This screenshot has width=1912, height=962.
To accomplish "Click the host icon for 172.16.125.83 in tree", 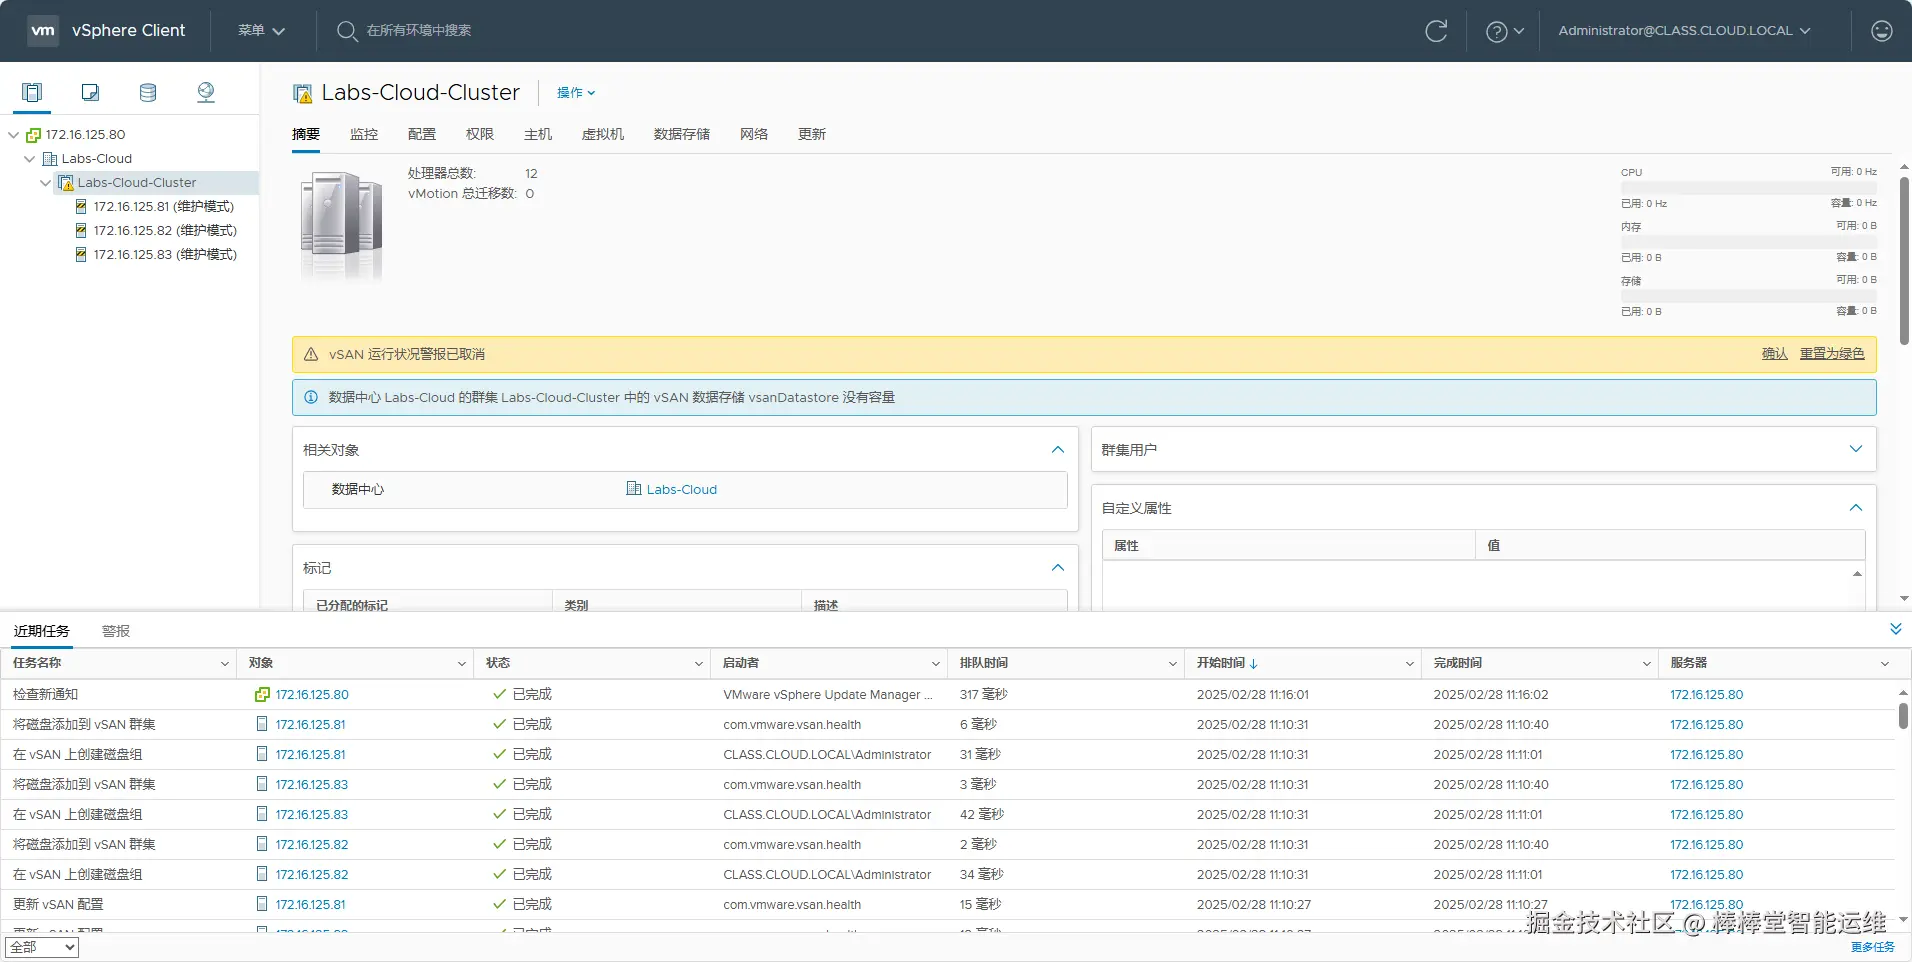I will coord(81,254).
